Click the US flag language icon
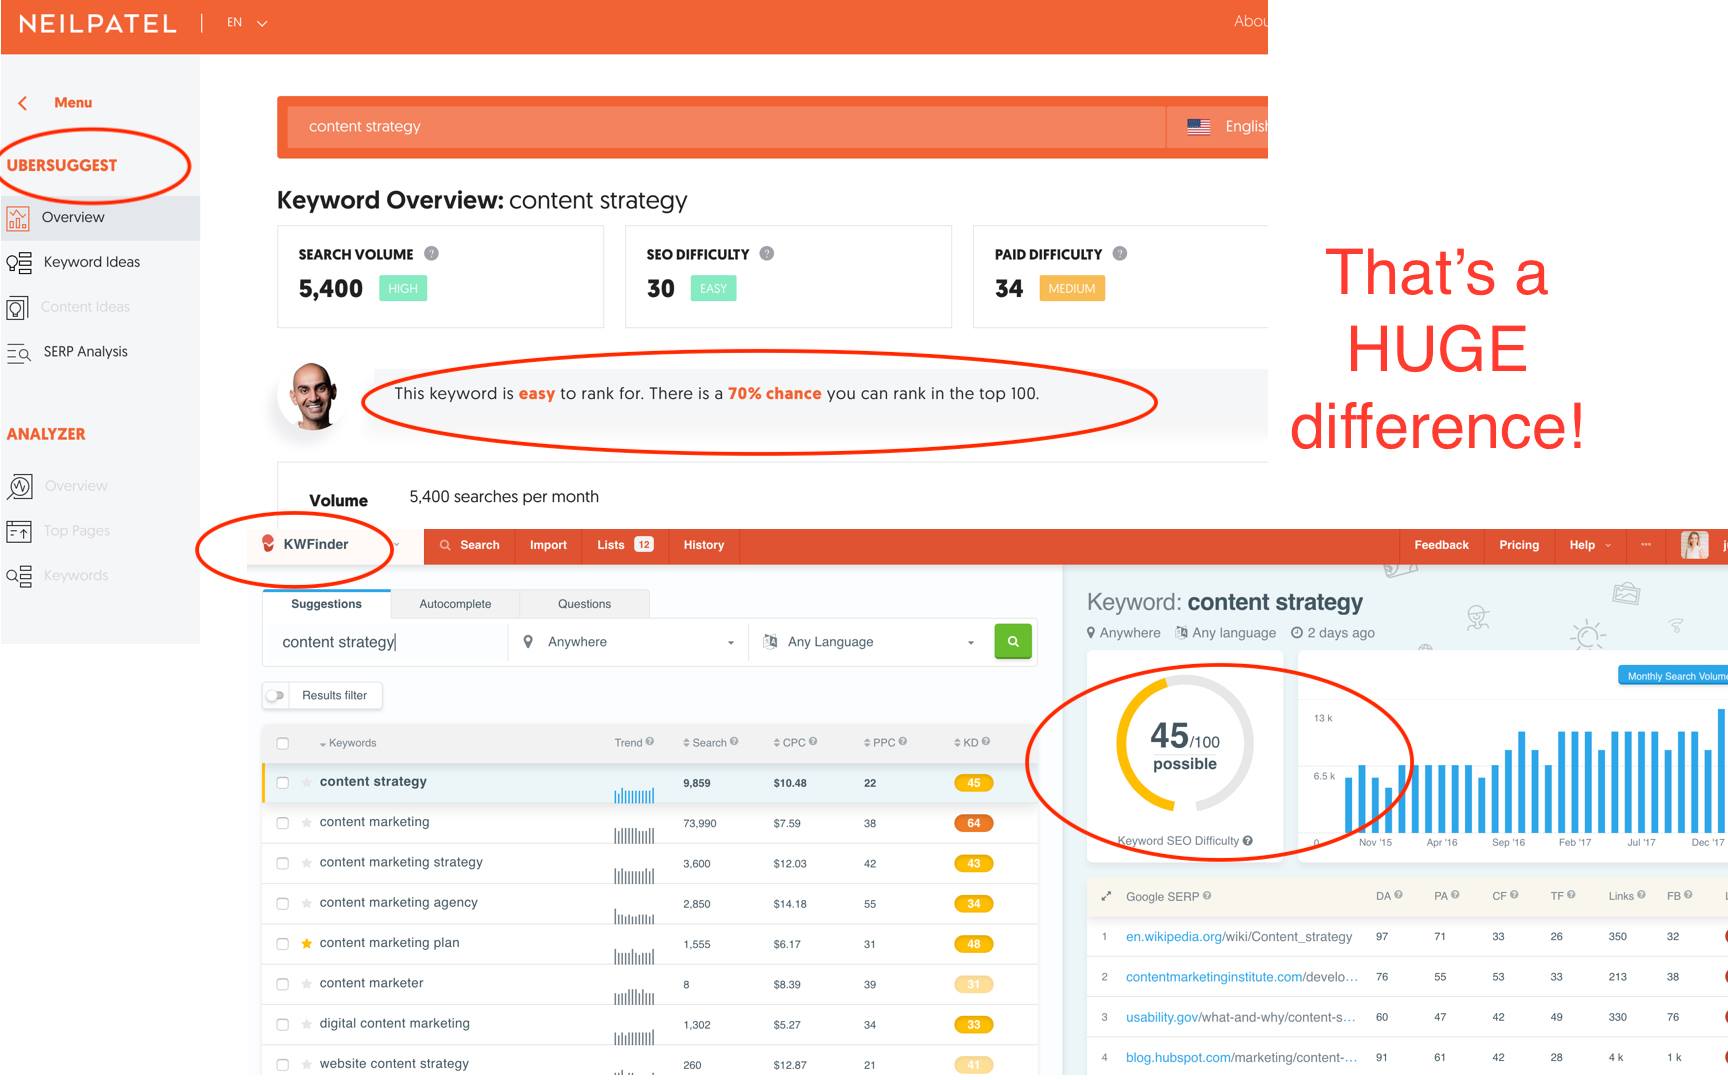Screen dimensions: 1728x1080 point(1198,126)
